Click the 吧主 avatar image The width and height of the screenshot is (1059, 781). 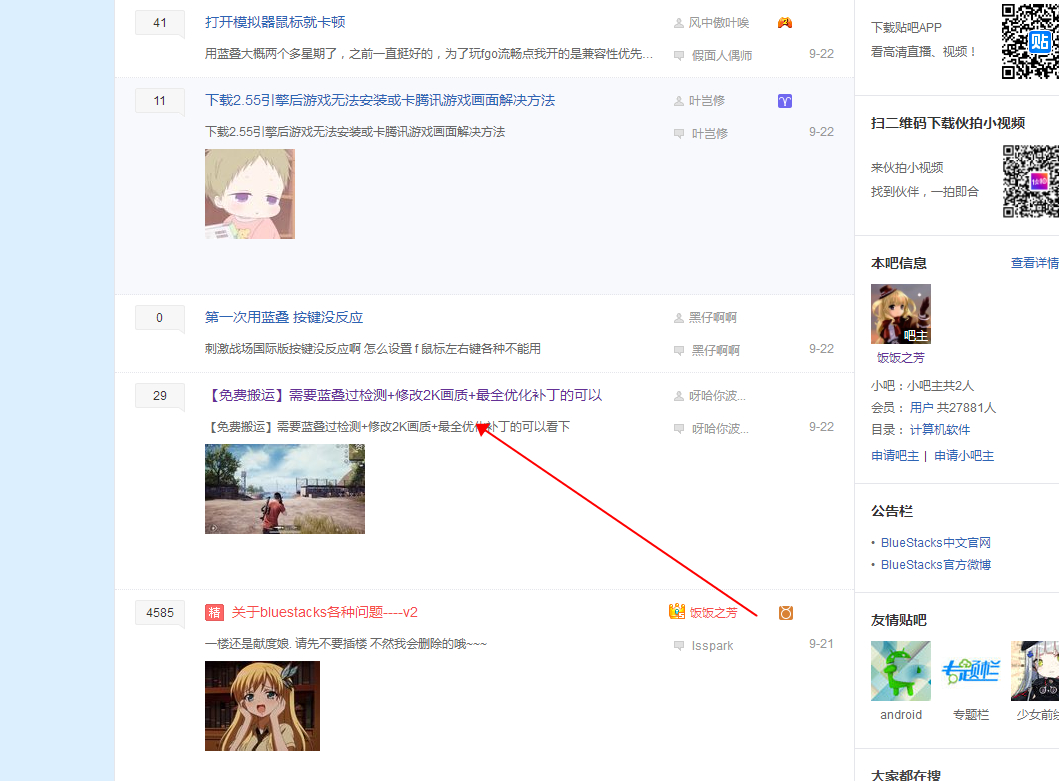click(901, 314)
